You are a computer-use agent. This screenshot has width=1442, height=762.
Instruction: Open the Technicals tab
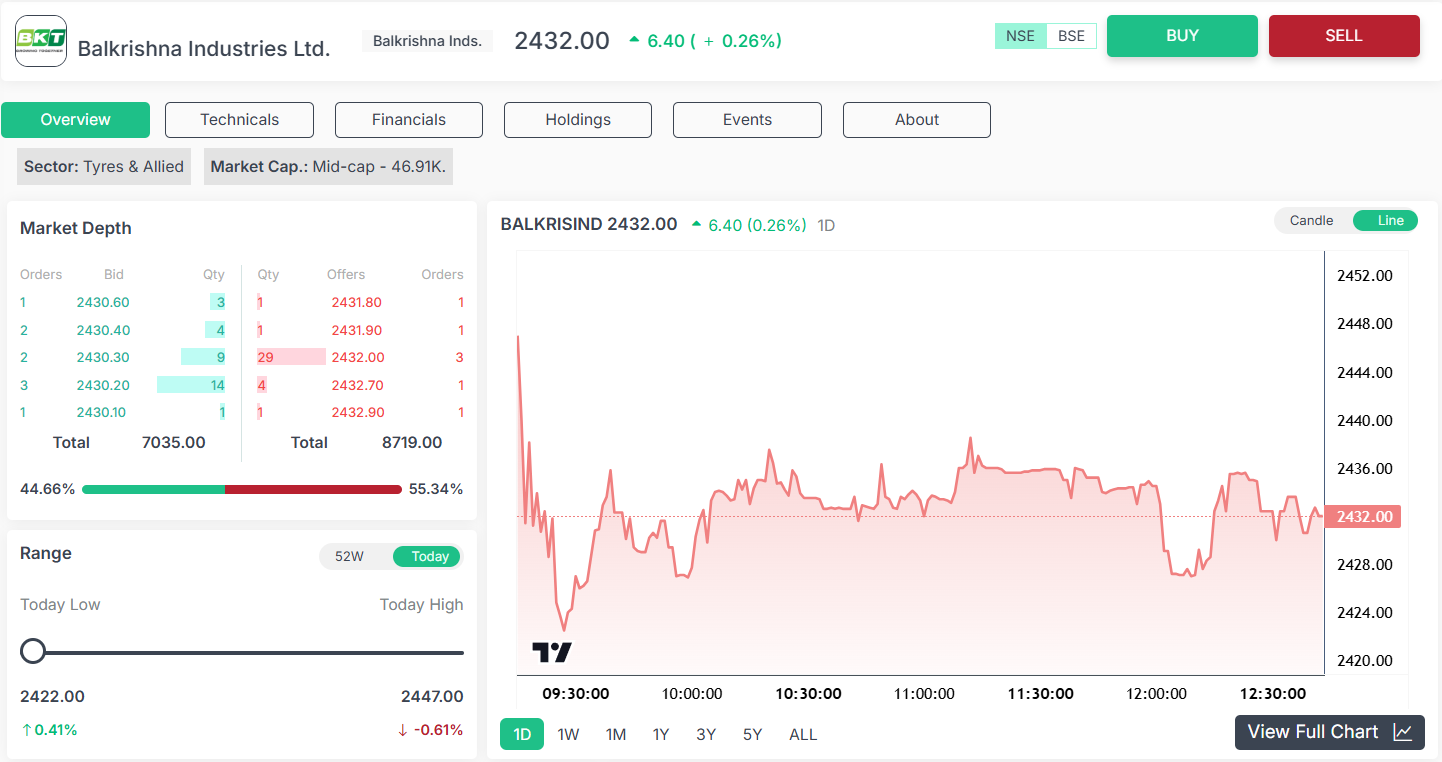pos(239,120)
